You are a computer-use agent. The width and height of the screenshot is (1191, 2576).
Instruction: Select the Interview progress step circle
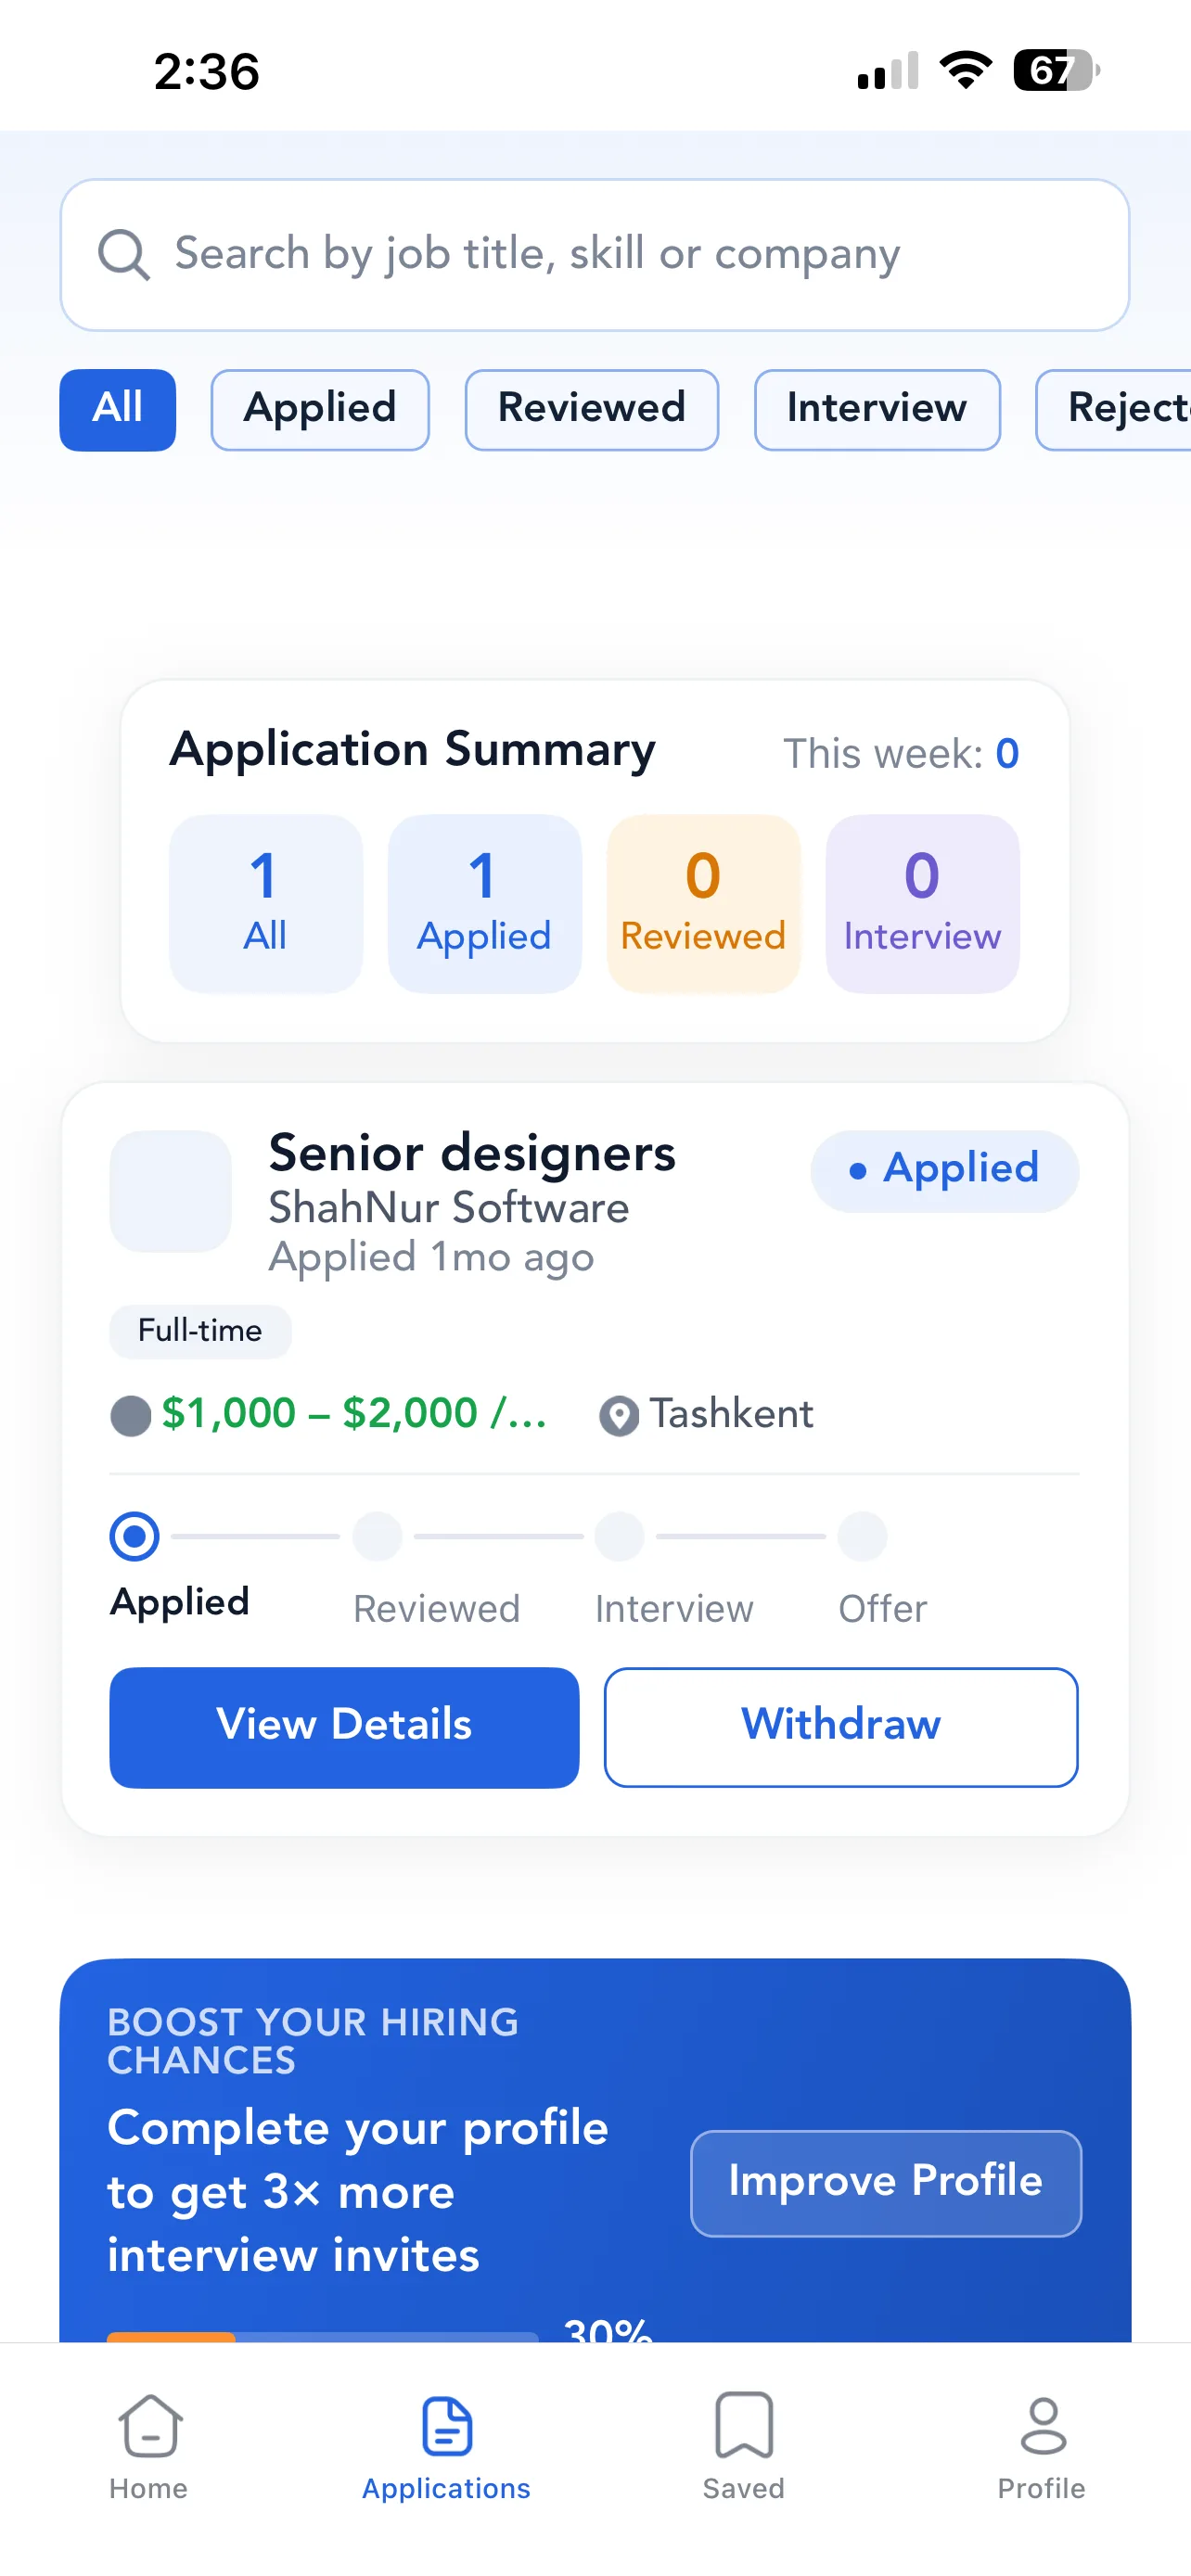(x=619, y=1536)
